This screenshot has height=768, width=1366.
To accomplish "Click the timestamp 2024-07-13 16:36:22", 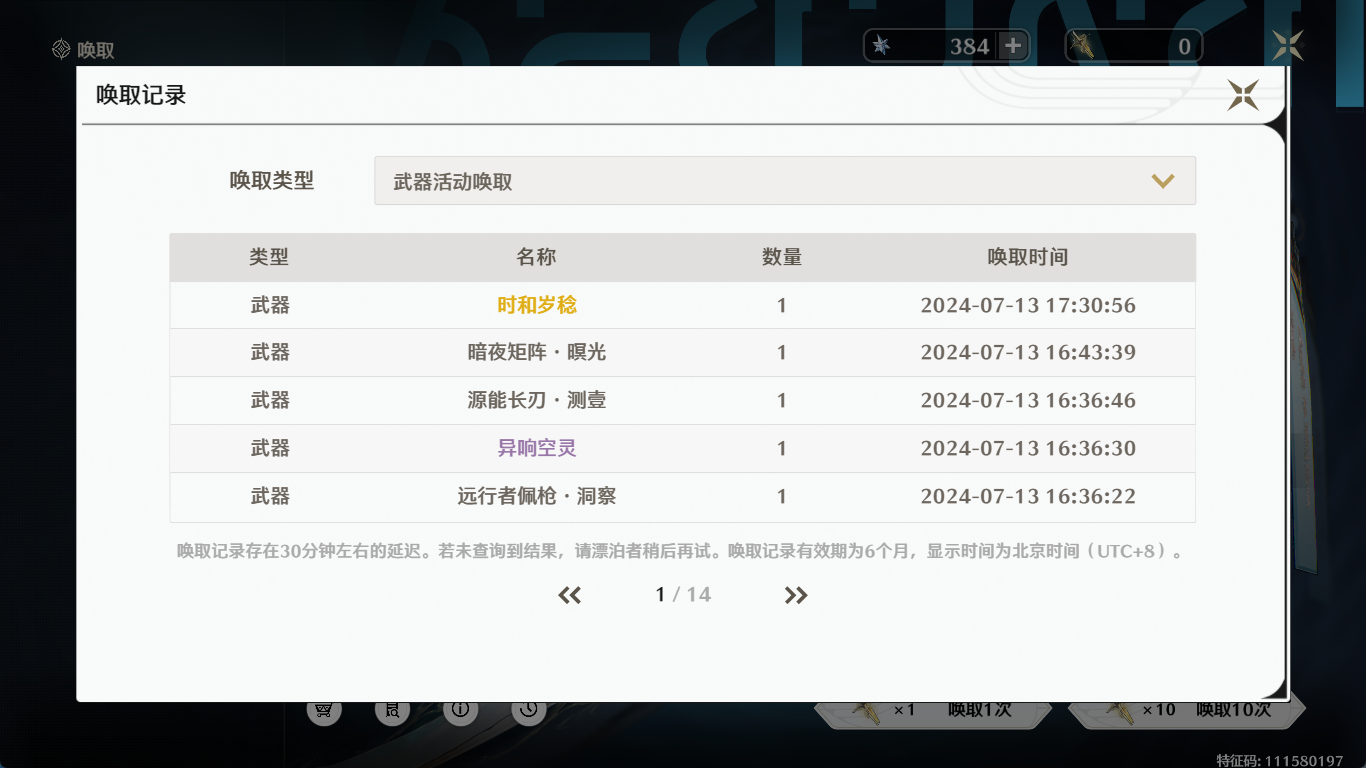I will 1028,496.
